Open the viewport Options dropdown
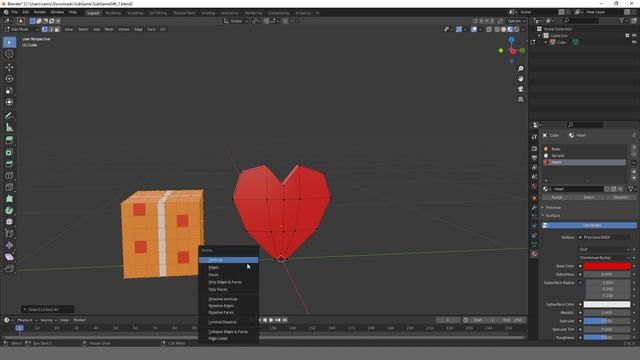 516,21
